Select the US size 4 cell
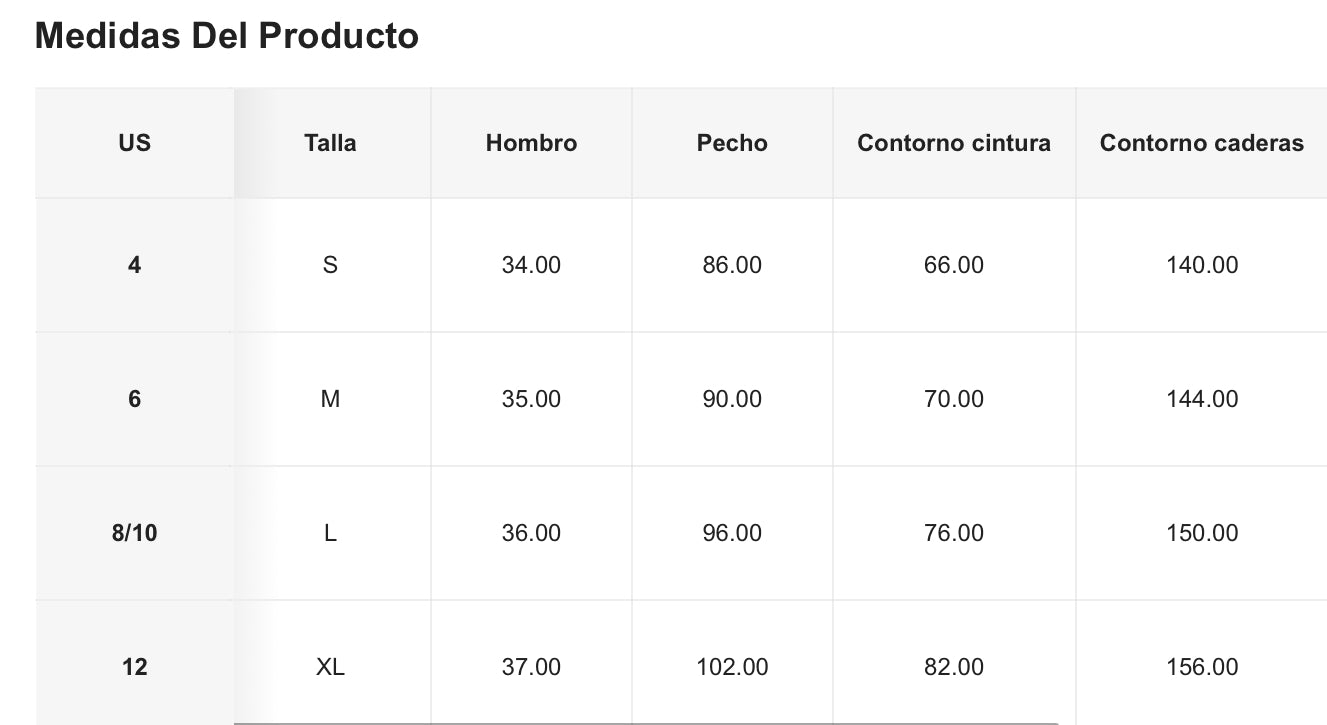Viewport: 1327px width, 725px height. [134, 265]
